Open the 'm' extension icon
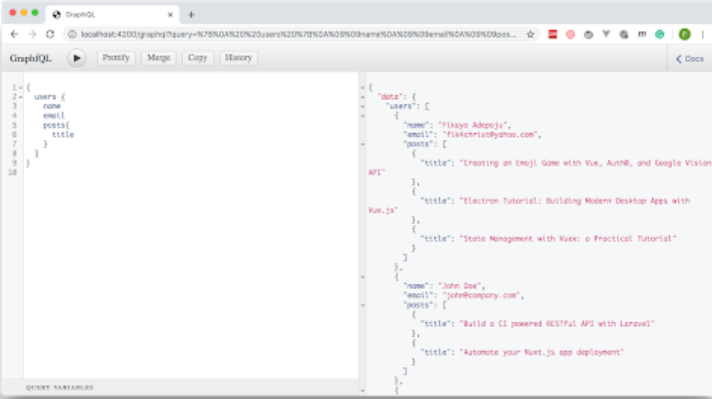 point(642,34)
